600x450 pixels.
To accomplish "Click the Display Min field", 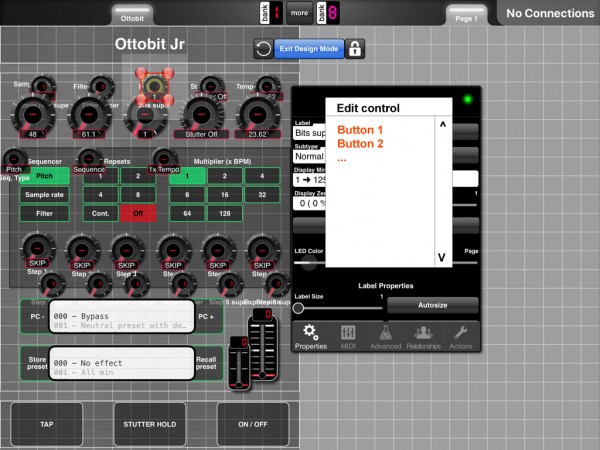I will click(310, 179).
